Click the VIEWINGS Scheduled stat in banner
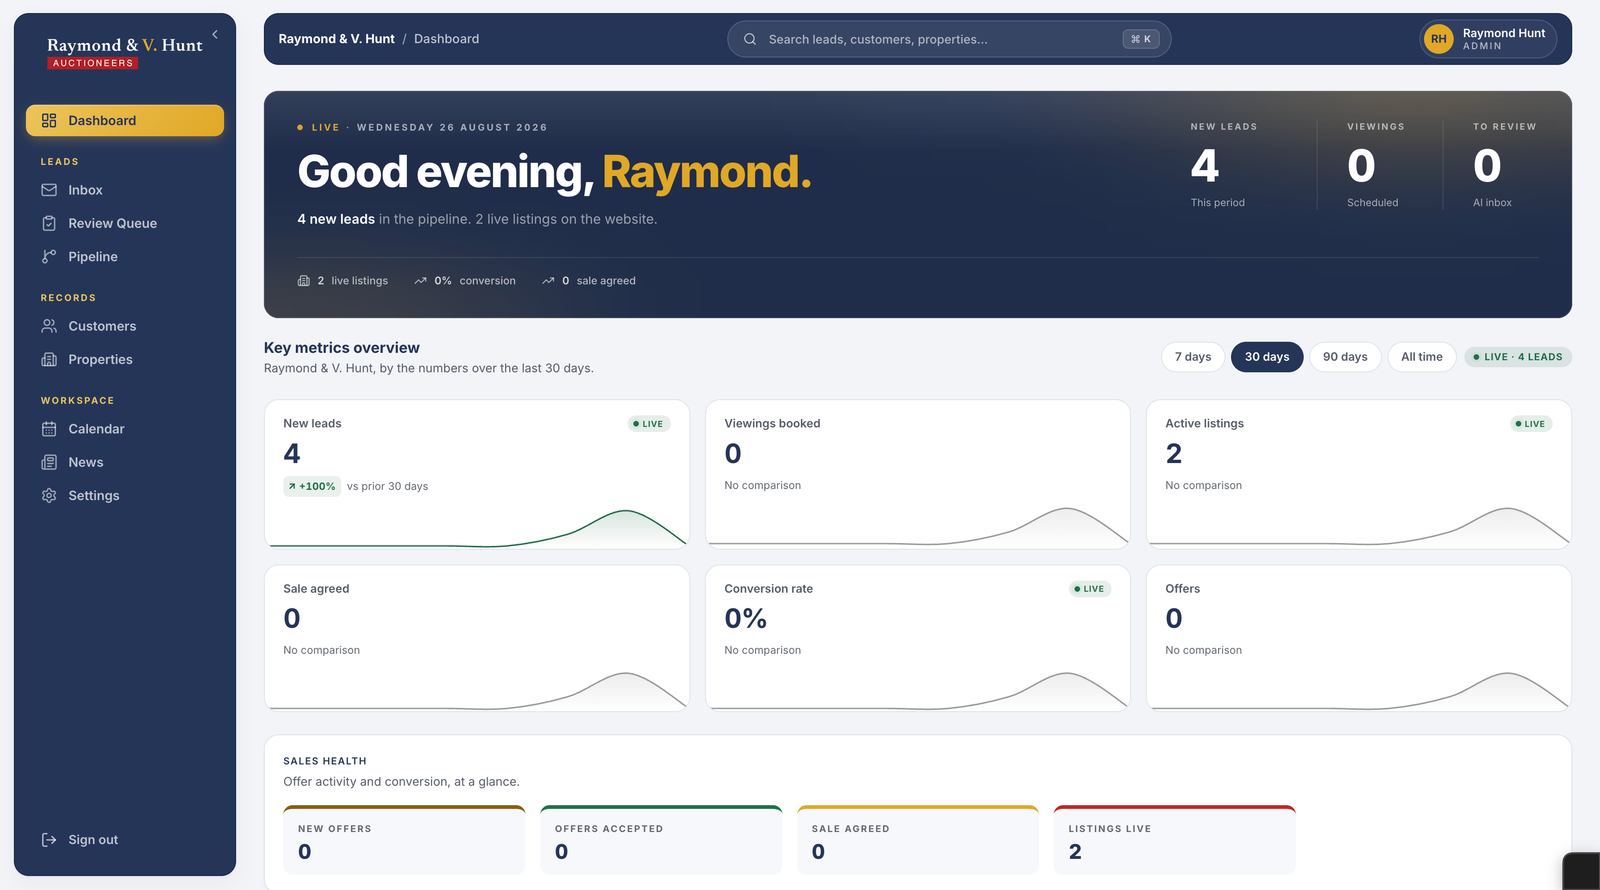1600x890 pixels. pyautogui.click(x=1375, y=165)
